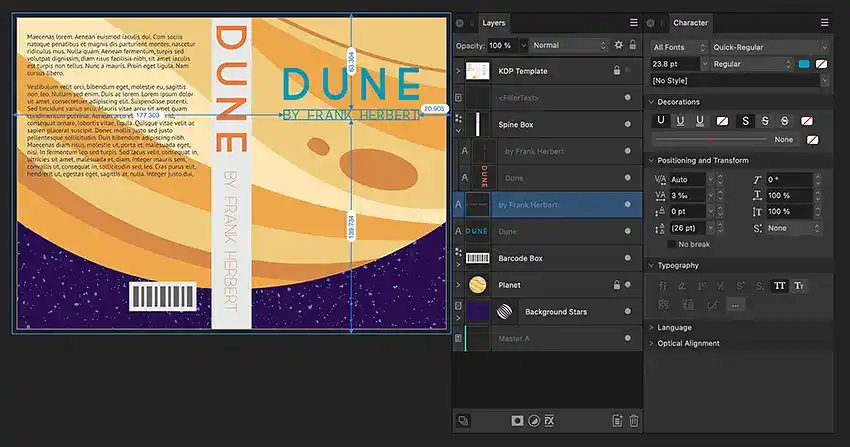Viewport: 850px width, 447px height.
Task: Open Layer Effects FX button
Action: tap(550, 420)
